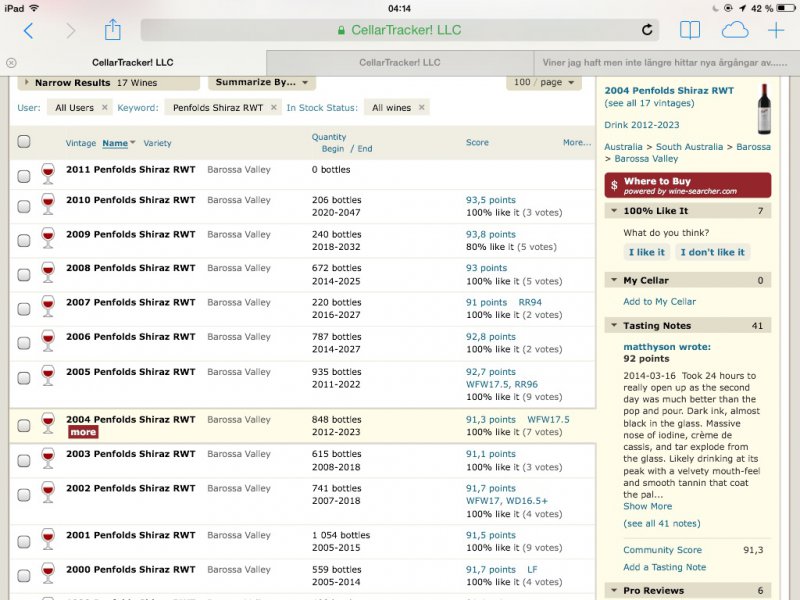Image resolution: width=800 pixels, height=600 pixels.
Task: Check the 2011 Penfolds Shiraz RWT box
Action: 24,176
